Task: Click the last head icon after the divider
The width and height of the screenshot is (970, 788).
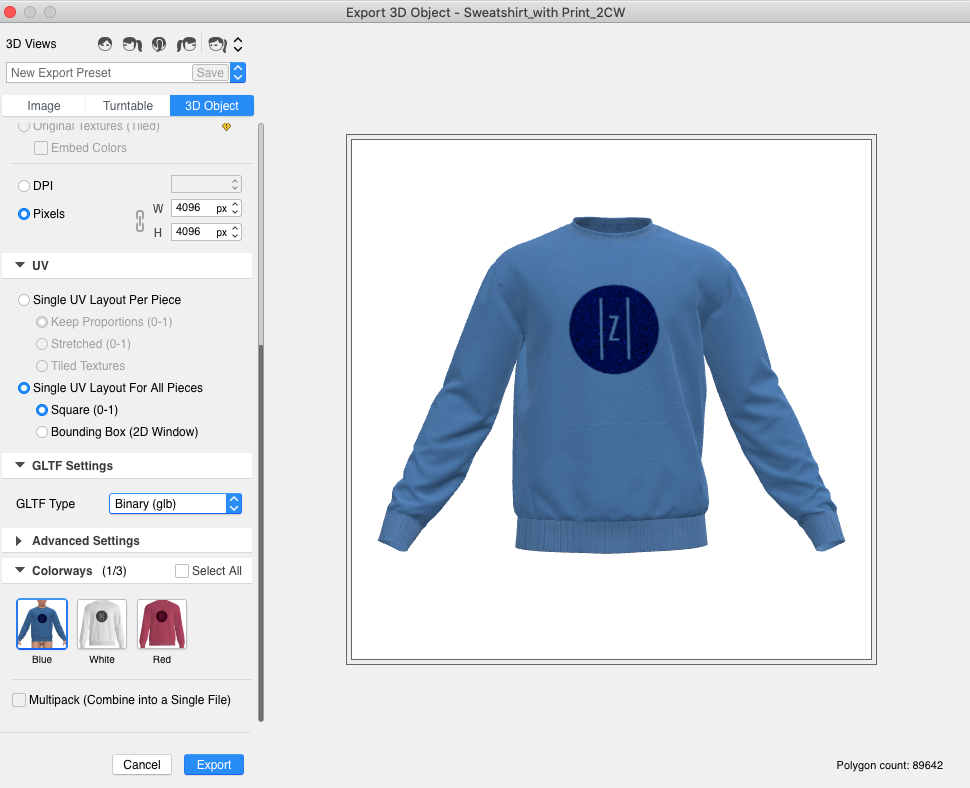Action: coord(218,44)
